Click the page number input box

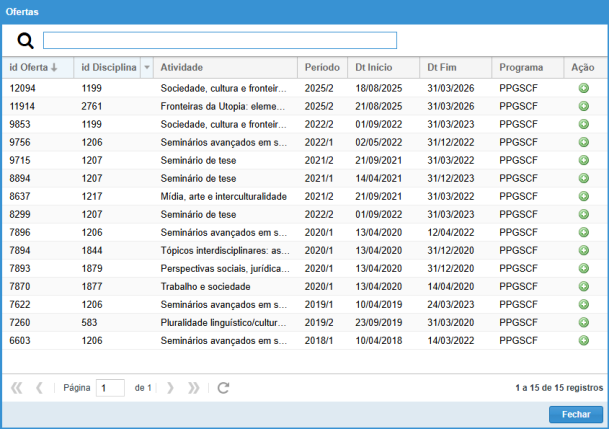coord(110,388)
